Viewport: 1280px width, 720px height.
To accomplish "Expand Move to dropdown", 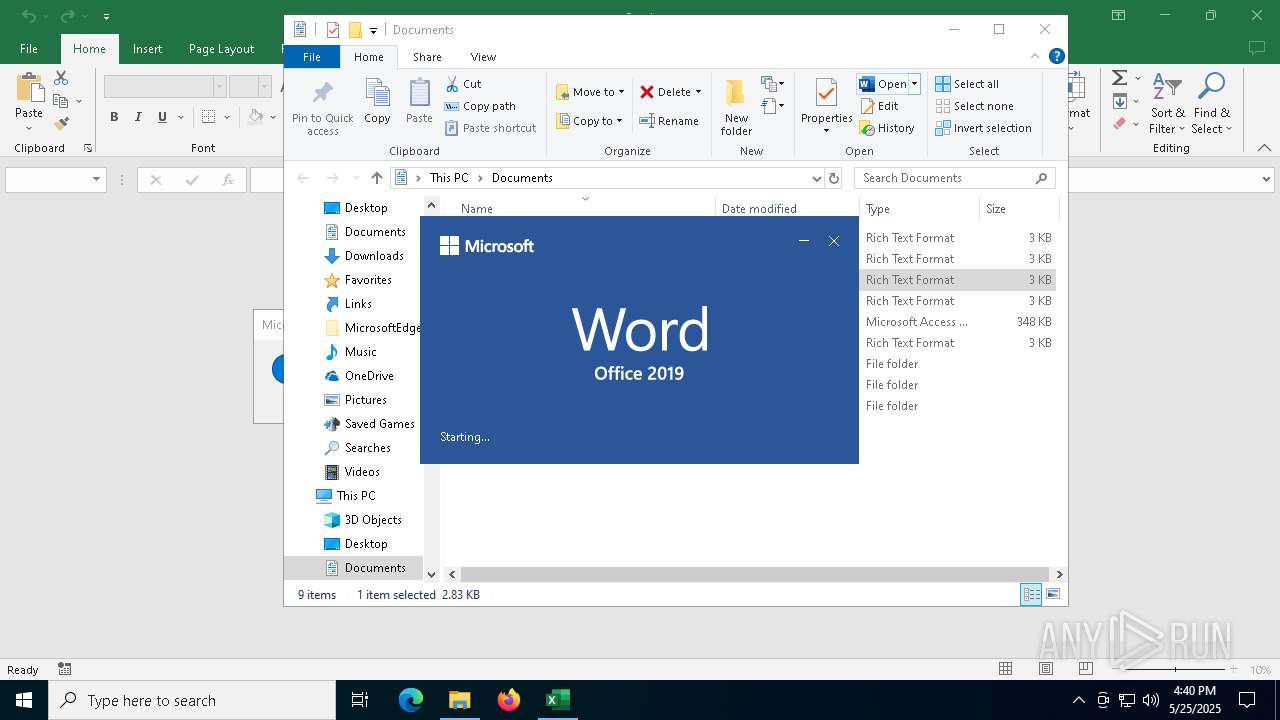I will click(621, 92).
